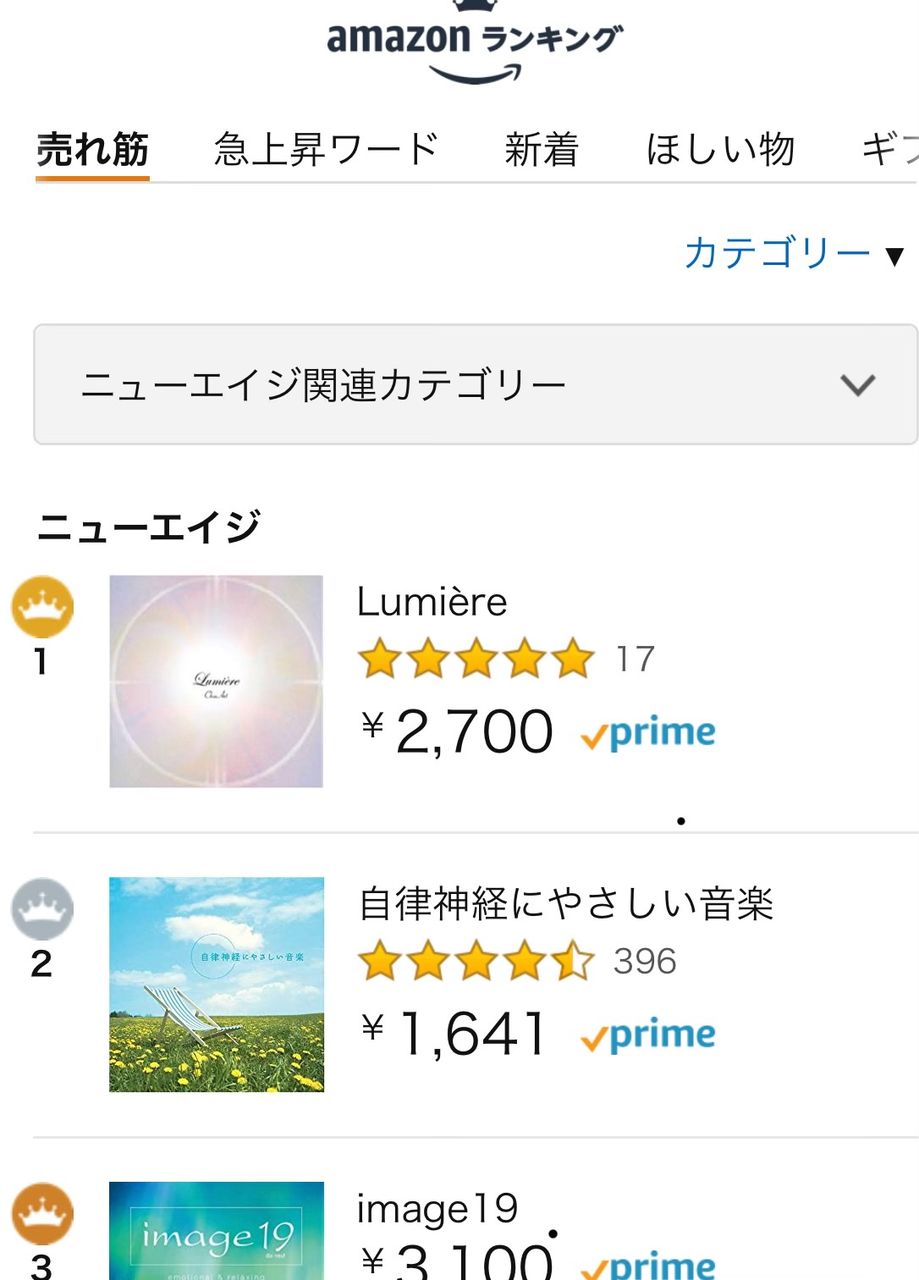Screen dimensions: 919x1280
Task: Tap the bronze crown rank 3 badge
Action: pyautogui.click(x=42, y=1214)
